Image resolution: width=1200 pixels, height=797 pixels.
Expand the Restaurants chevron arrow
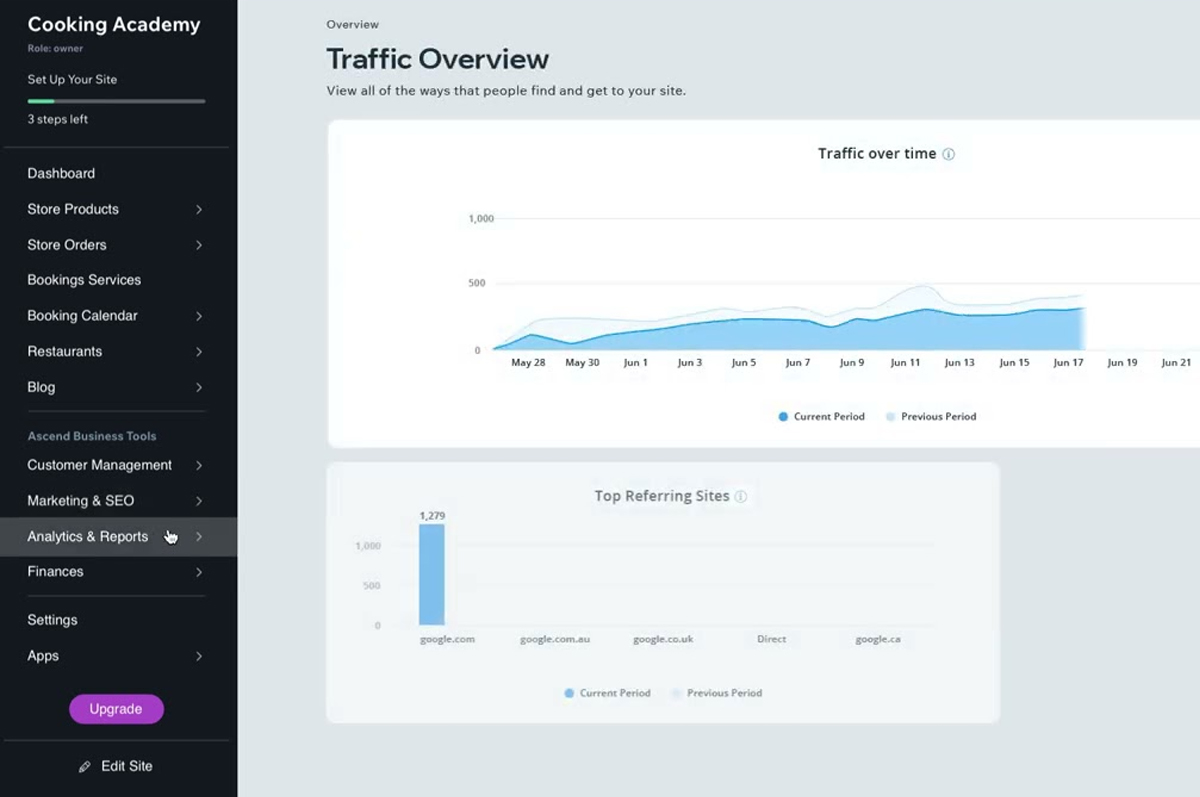199,352
